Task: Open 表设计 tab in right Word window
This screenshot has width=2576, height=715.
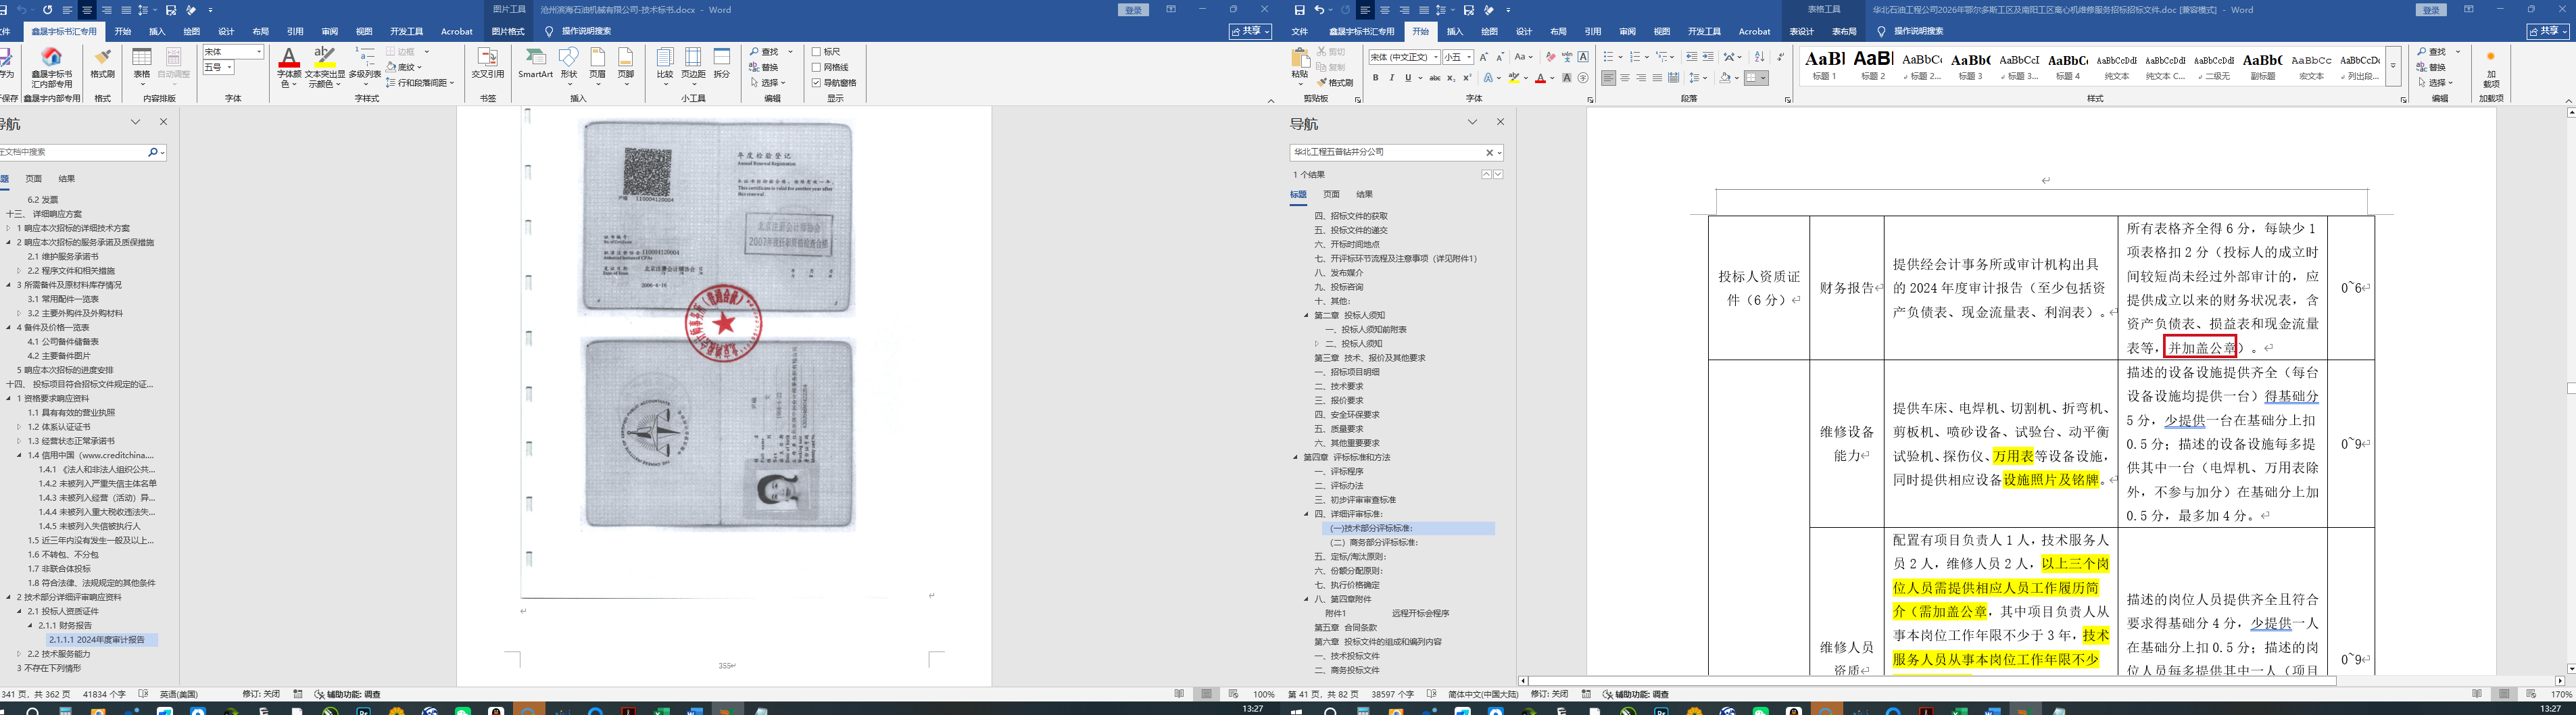Action: pos(1801,31)
